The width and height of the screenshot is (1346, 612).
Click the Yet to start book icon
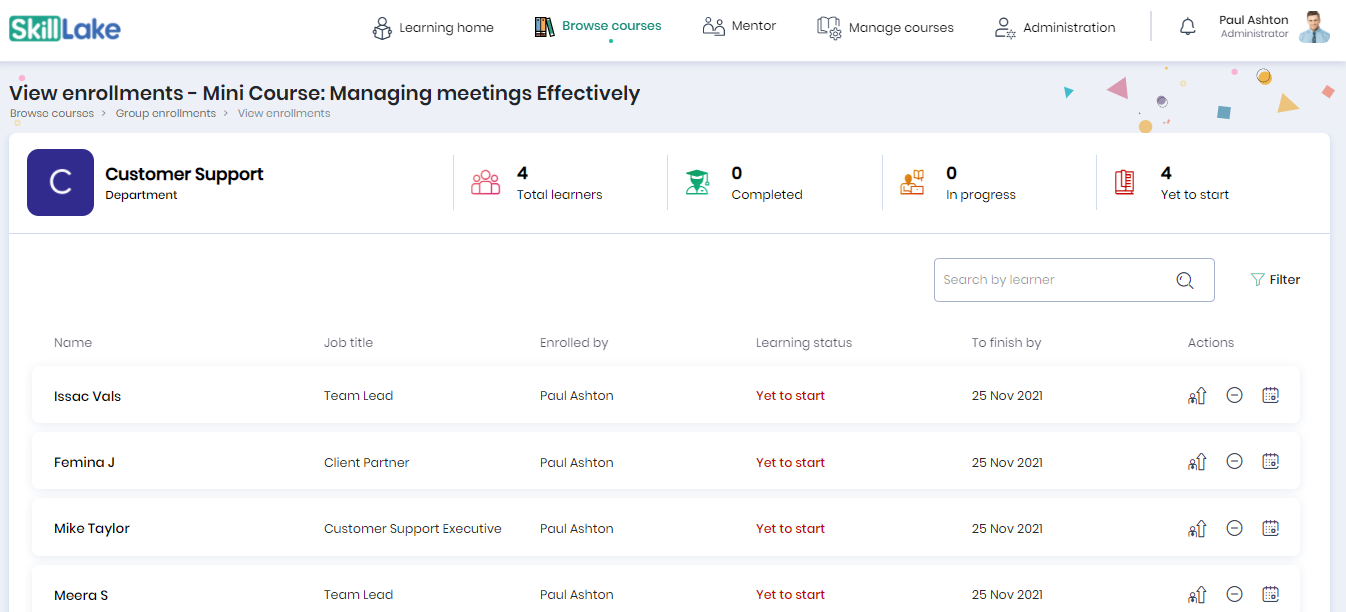point(1125,183)
